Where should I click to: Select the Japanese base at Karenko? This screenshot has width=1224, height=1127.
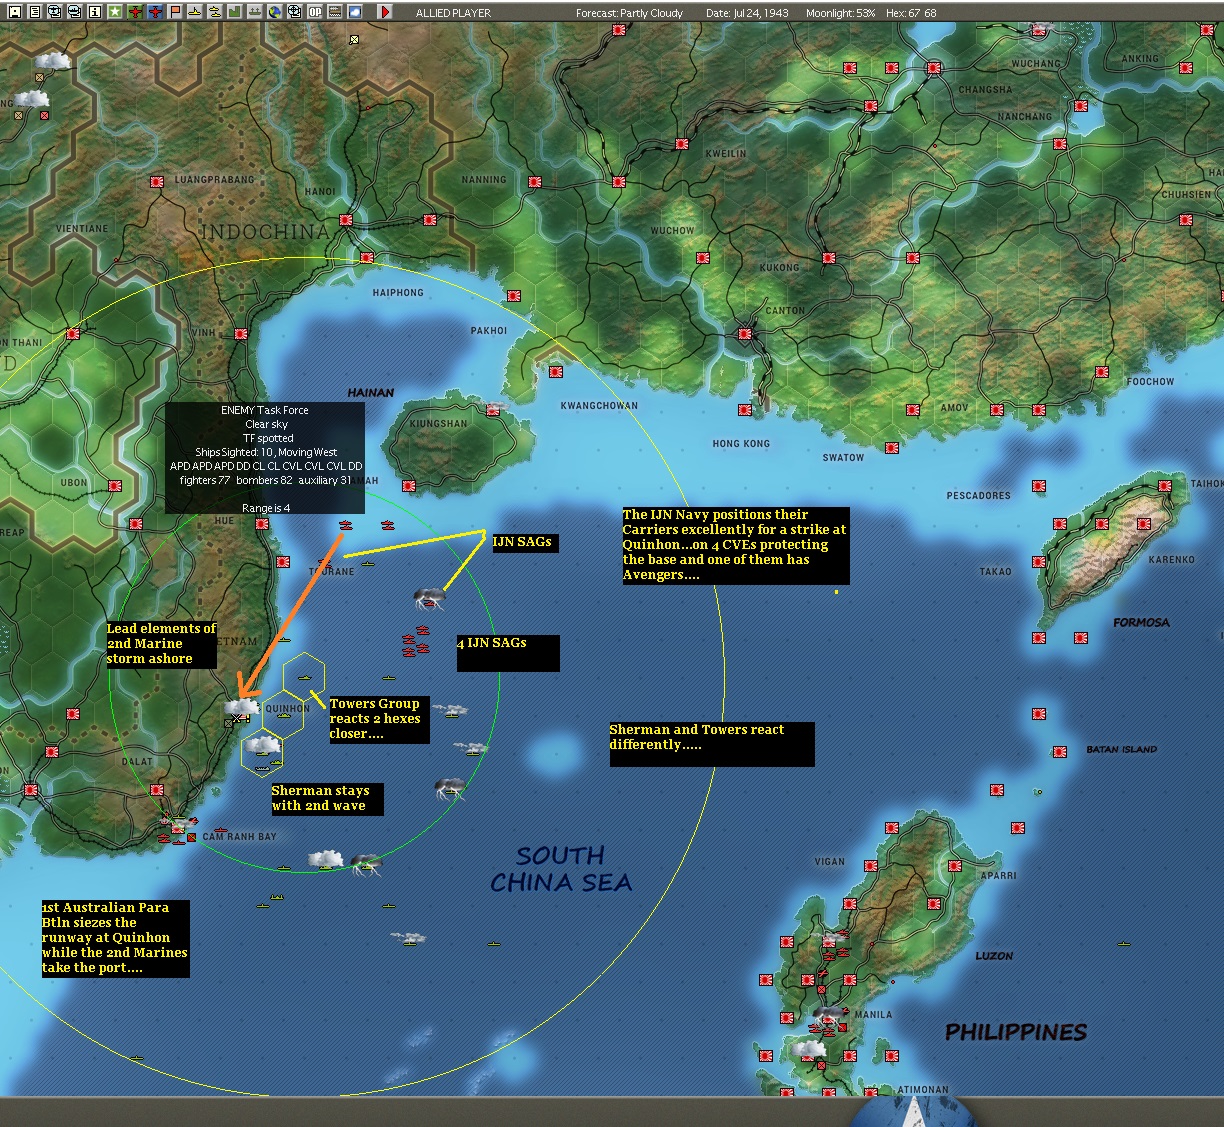(1145, 523)
